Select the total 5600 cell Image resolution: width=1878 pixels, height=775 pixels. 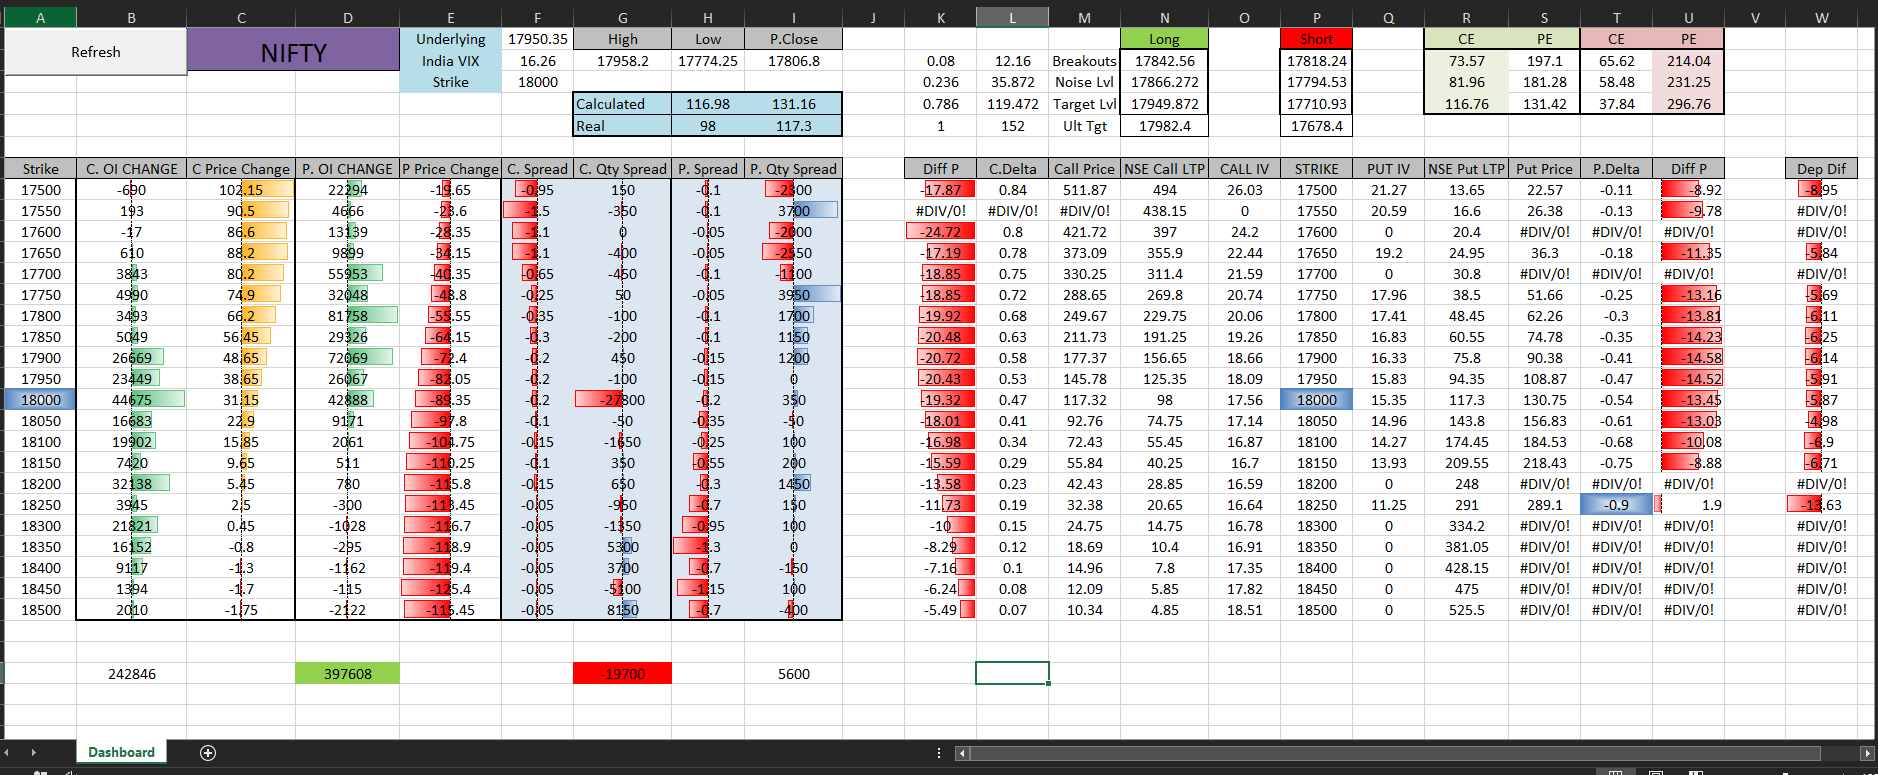(x=793, y=674)
